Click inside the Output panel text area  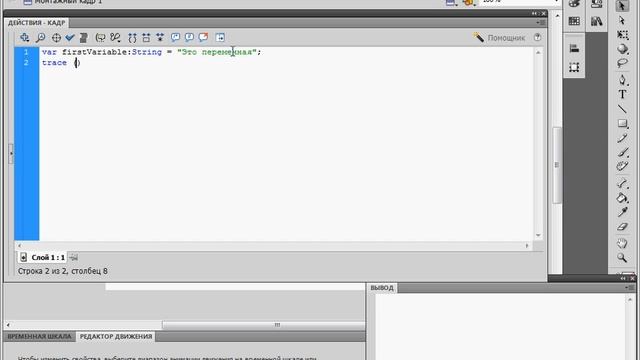500,327
